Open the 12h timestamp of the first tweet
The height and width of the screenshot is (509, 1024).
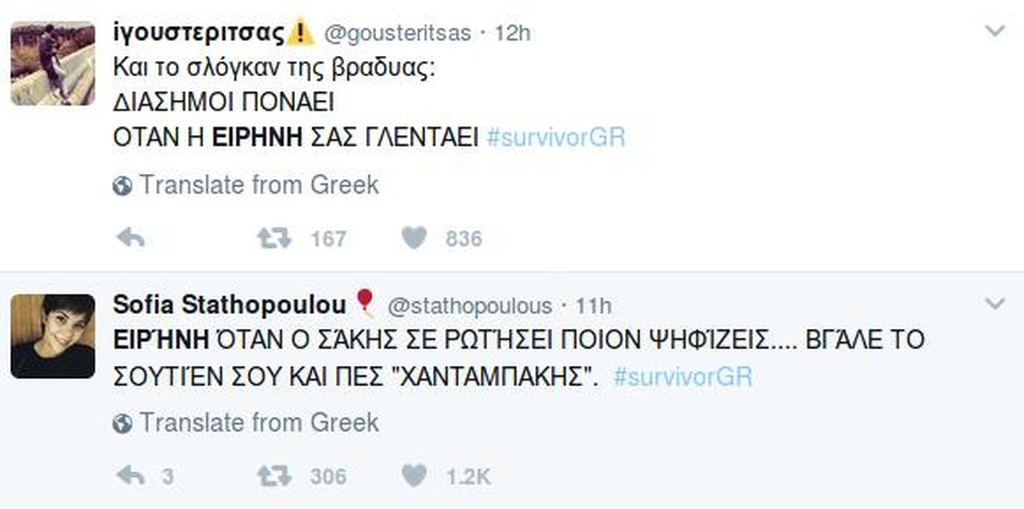pos(512,33)
